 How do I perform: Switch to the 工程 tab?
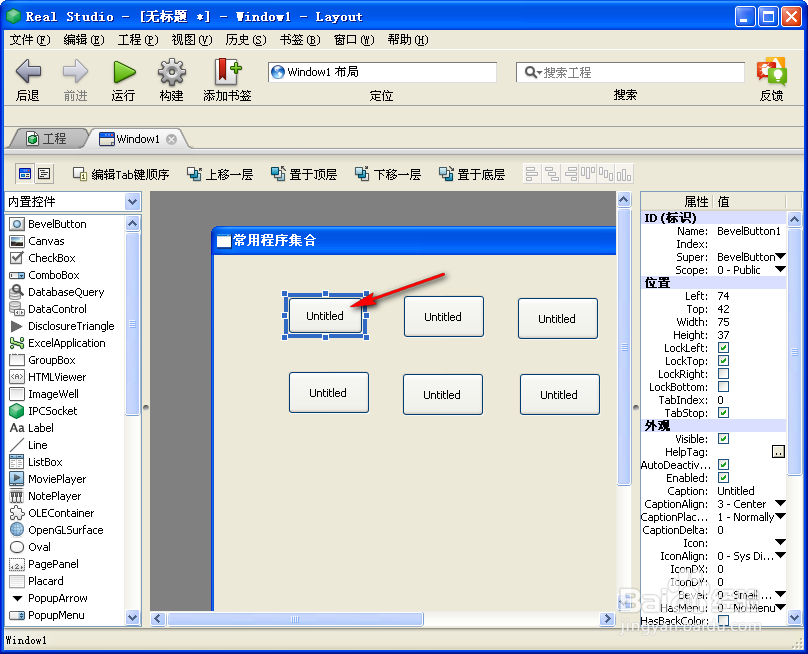point(47,139)
